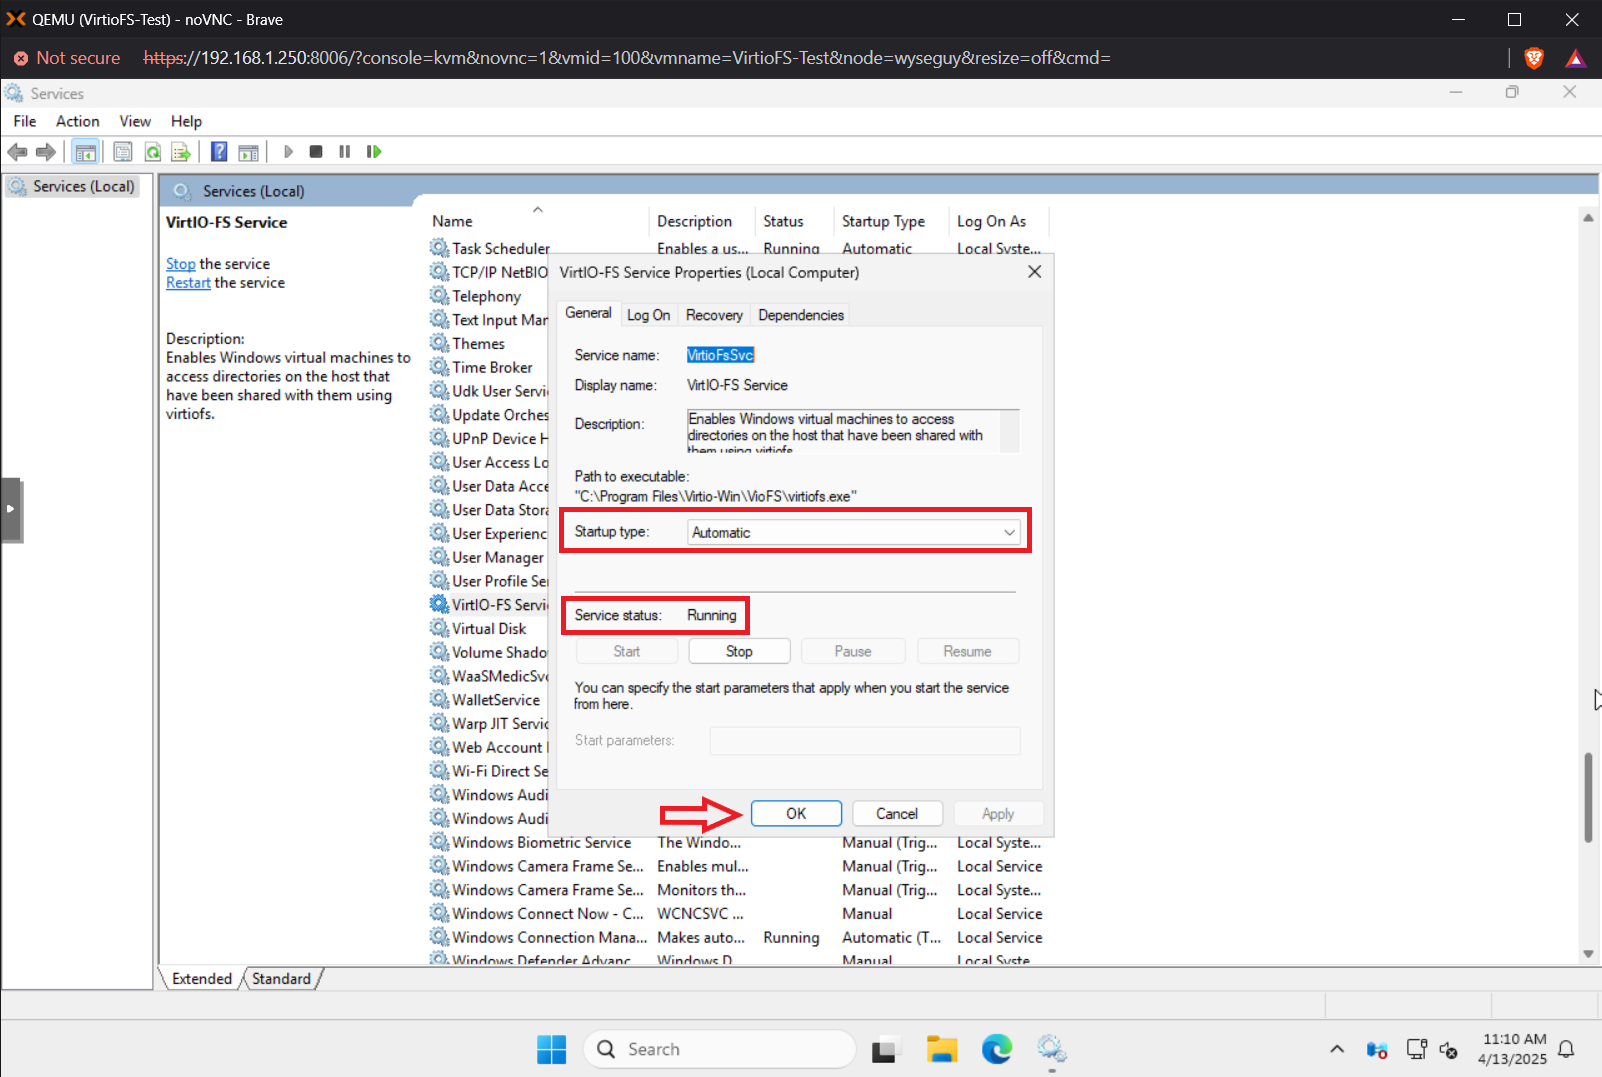The image size is (1602, 1077).
Task: Open File Explorer from the taskbar
Action: (x=942, y=1049)
